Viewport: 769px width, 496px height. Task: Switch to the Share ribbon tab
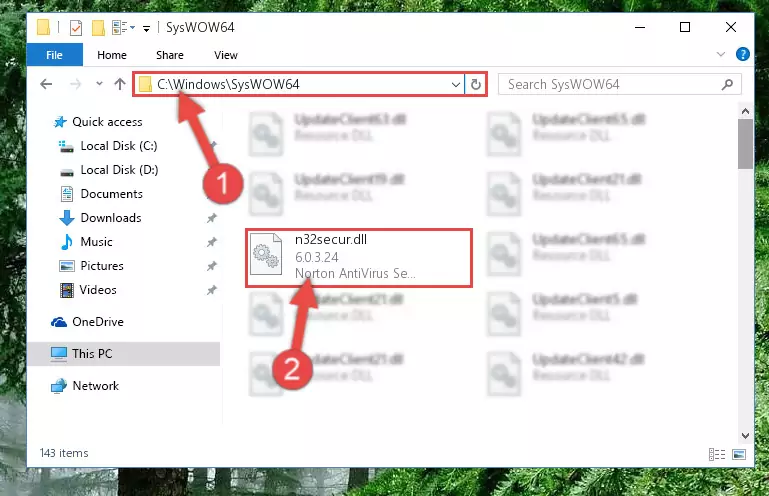tap(170, 55)
